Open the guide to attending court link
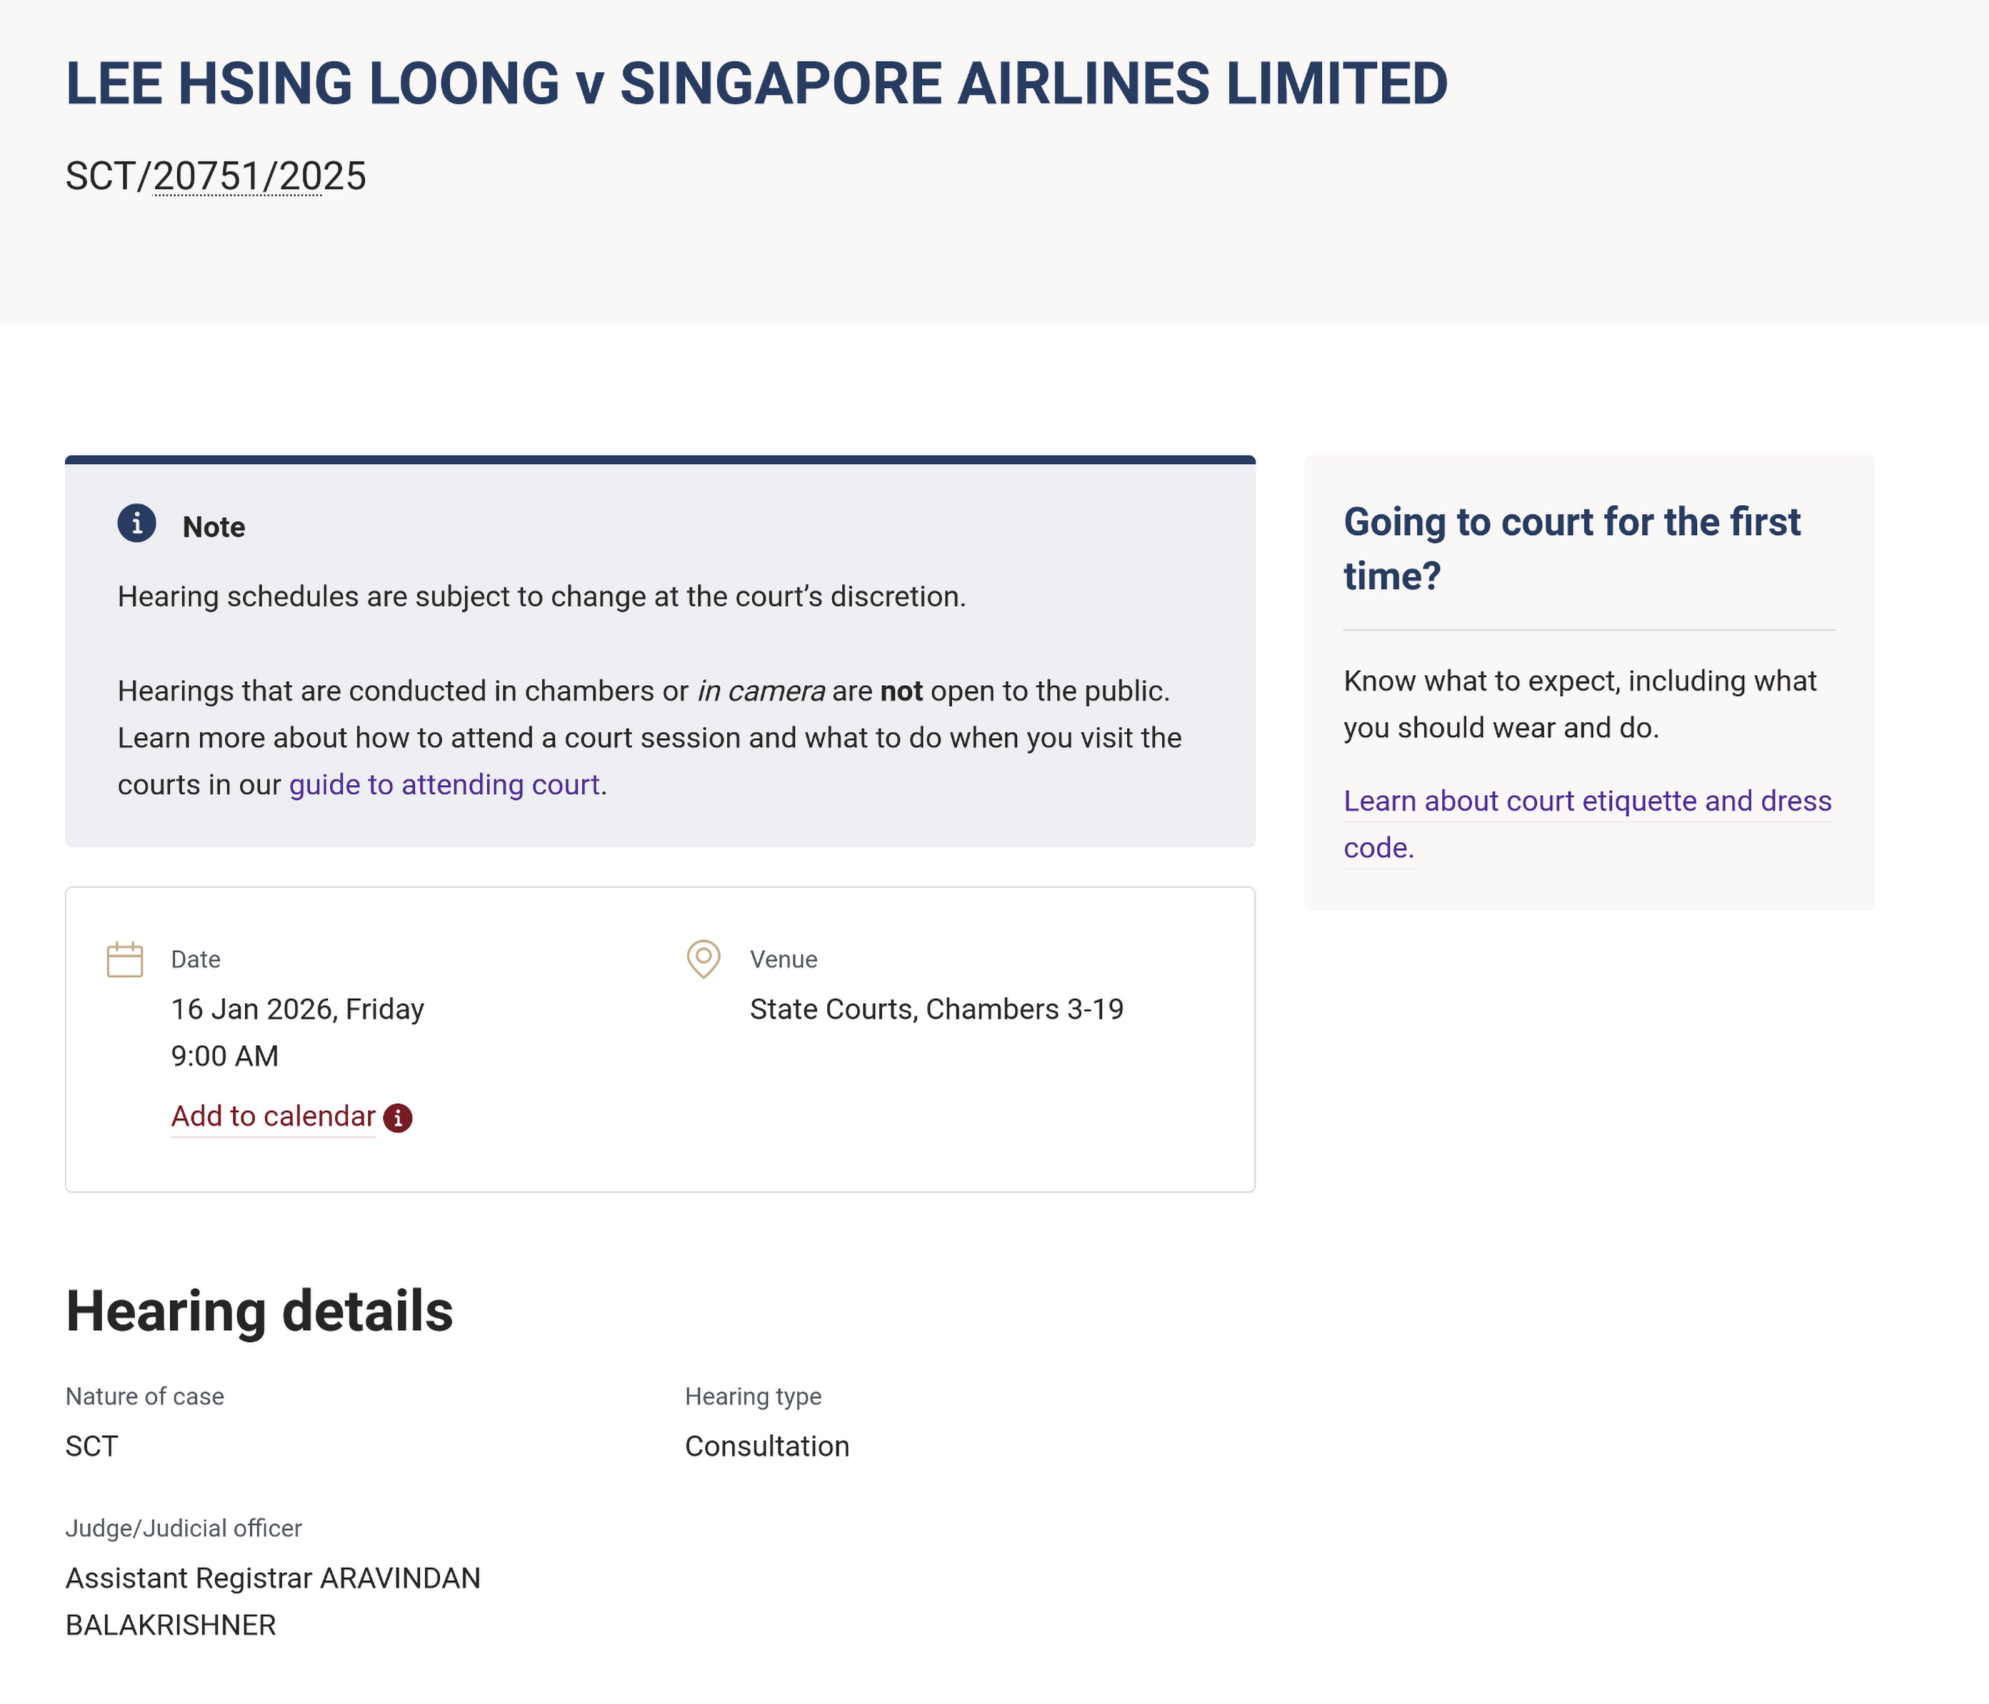 pos(444,785)
